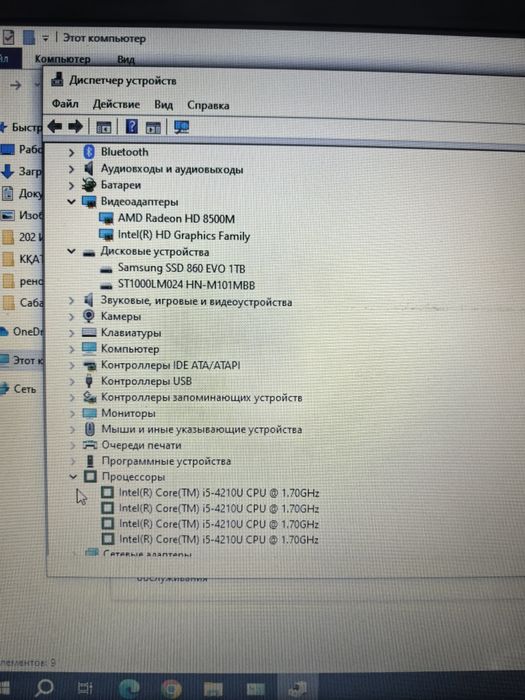Select the Клавиатуры keyboard icon
The image size is (525, 700).
(89, 333)
